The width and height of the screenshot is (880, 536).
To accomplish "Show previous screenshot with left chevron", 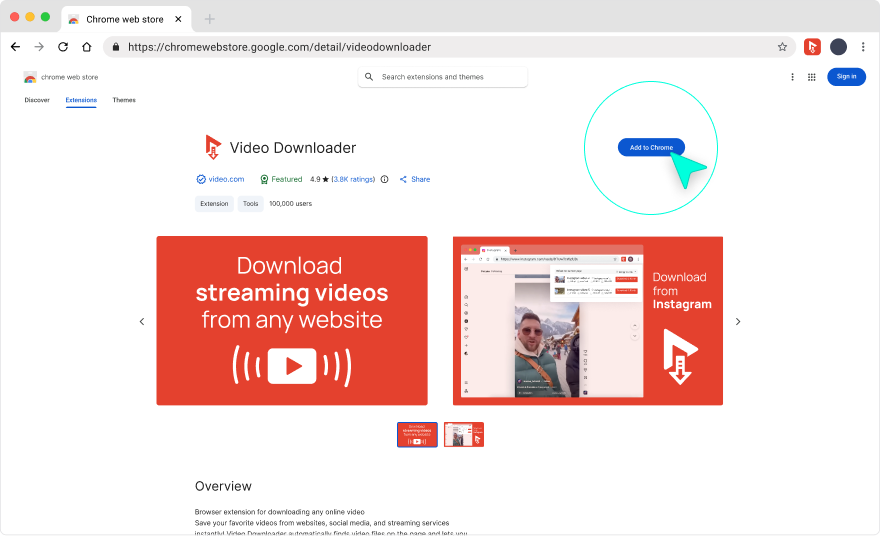I will click(142, 321).
